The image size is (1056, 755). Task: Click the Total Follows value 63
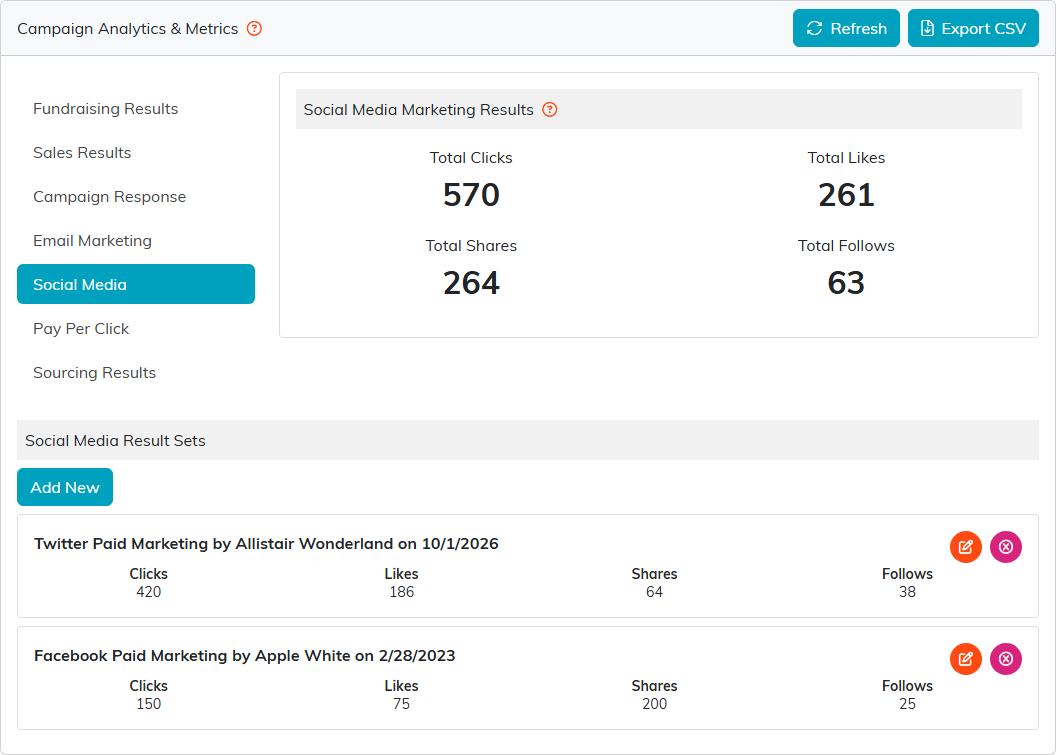[846, 283]
